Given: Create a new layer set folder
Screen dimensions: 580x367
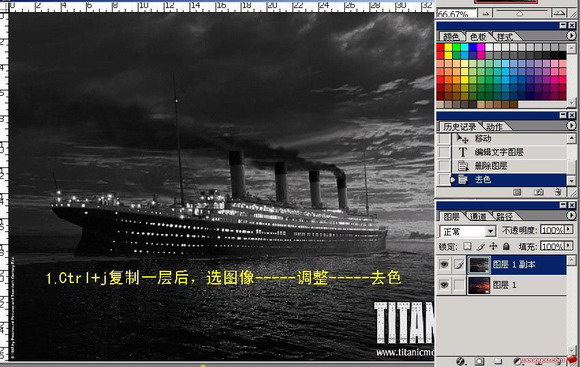Looking at the screenshot, I should (498, 361).
